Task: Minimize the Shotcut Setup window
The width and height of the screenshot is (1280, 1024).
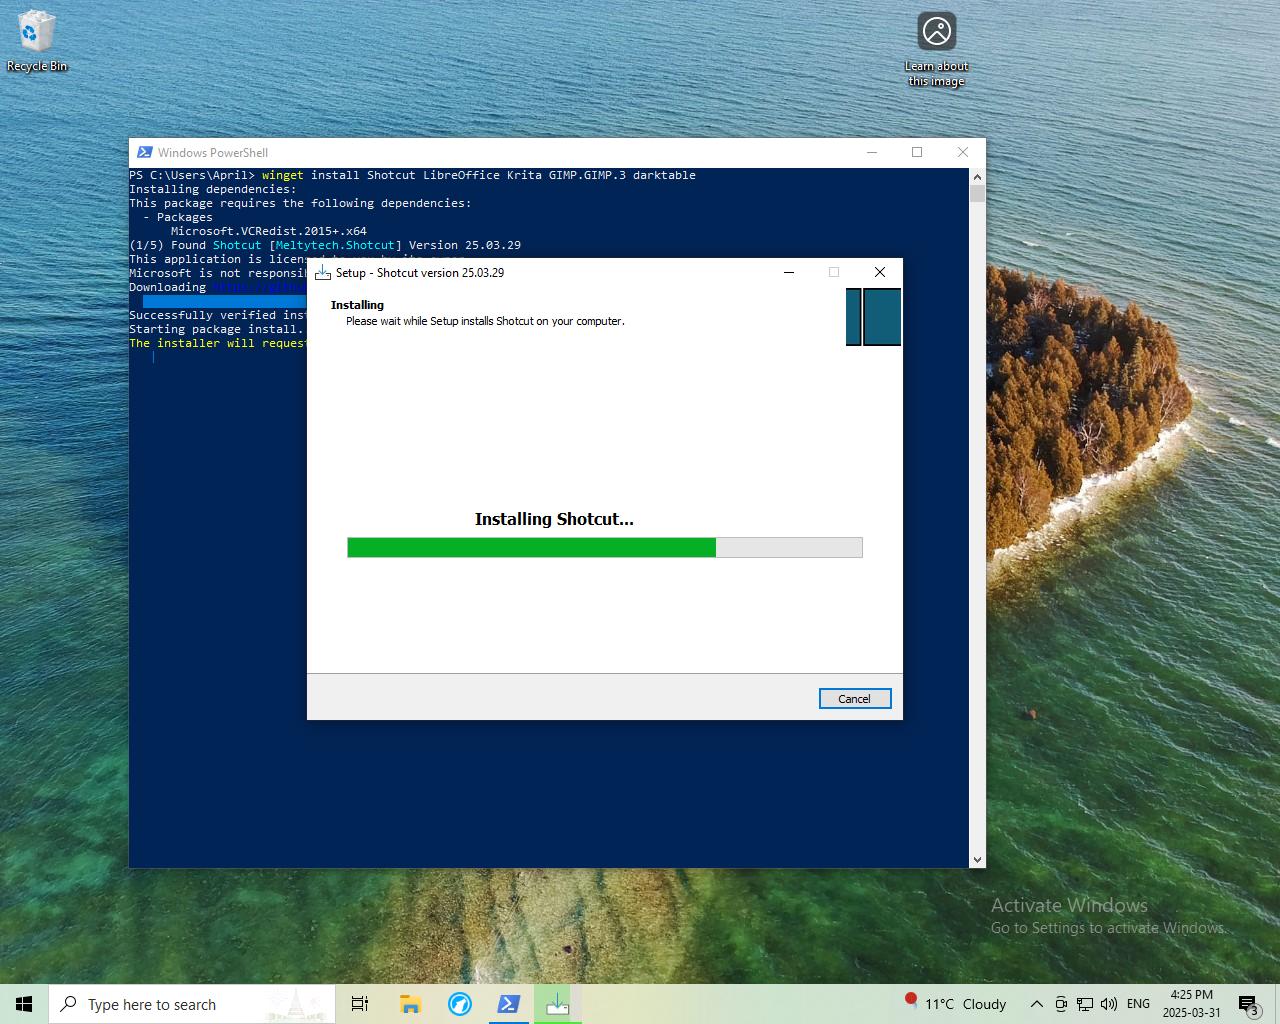Action: pos(789,272)
